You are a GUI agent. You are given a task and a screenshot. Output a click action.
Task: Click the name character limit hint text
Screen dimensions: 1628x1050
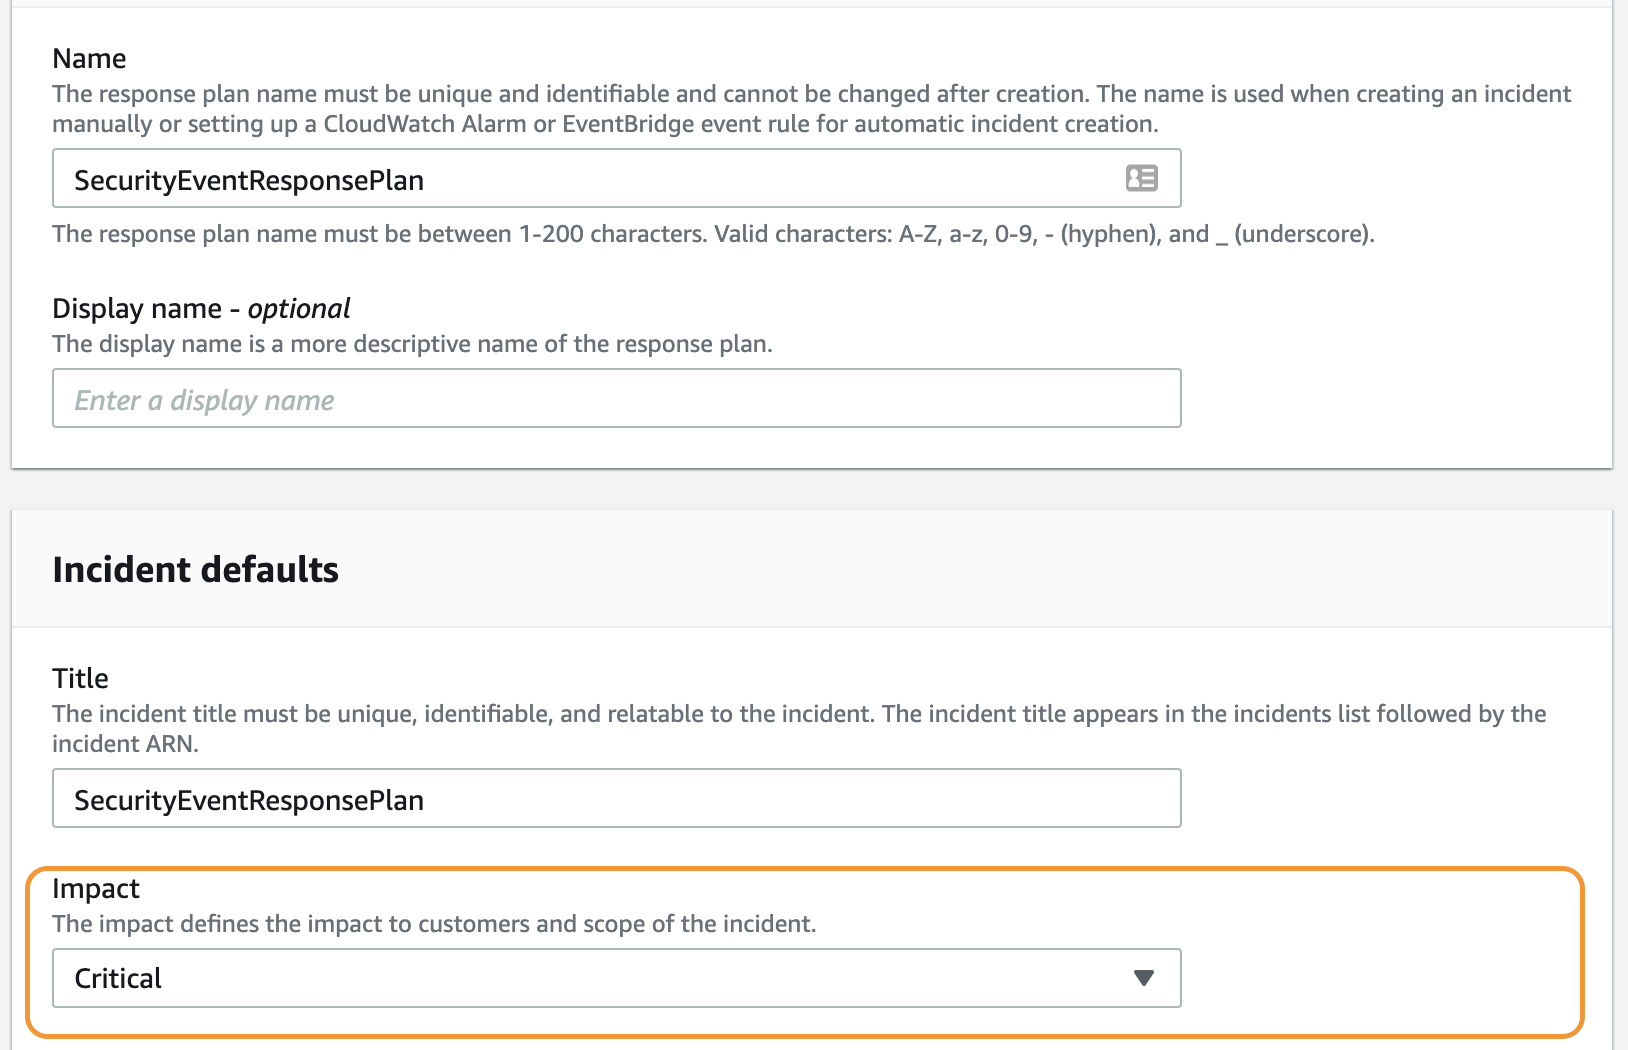(713, 234)
